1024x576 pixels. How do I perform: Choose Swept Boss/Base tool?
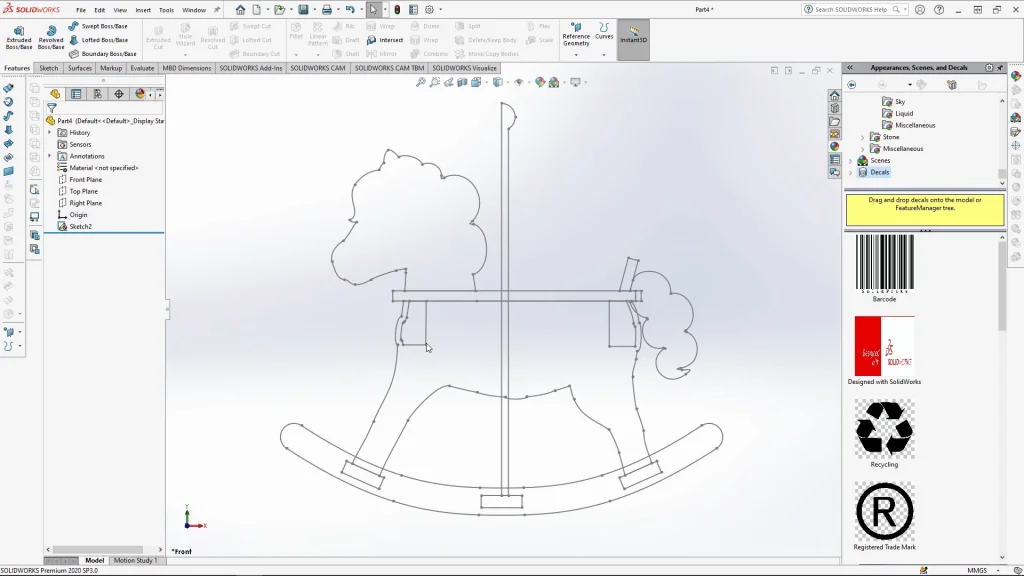pyautogui.click(x=98, y=26)
